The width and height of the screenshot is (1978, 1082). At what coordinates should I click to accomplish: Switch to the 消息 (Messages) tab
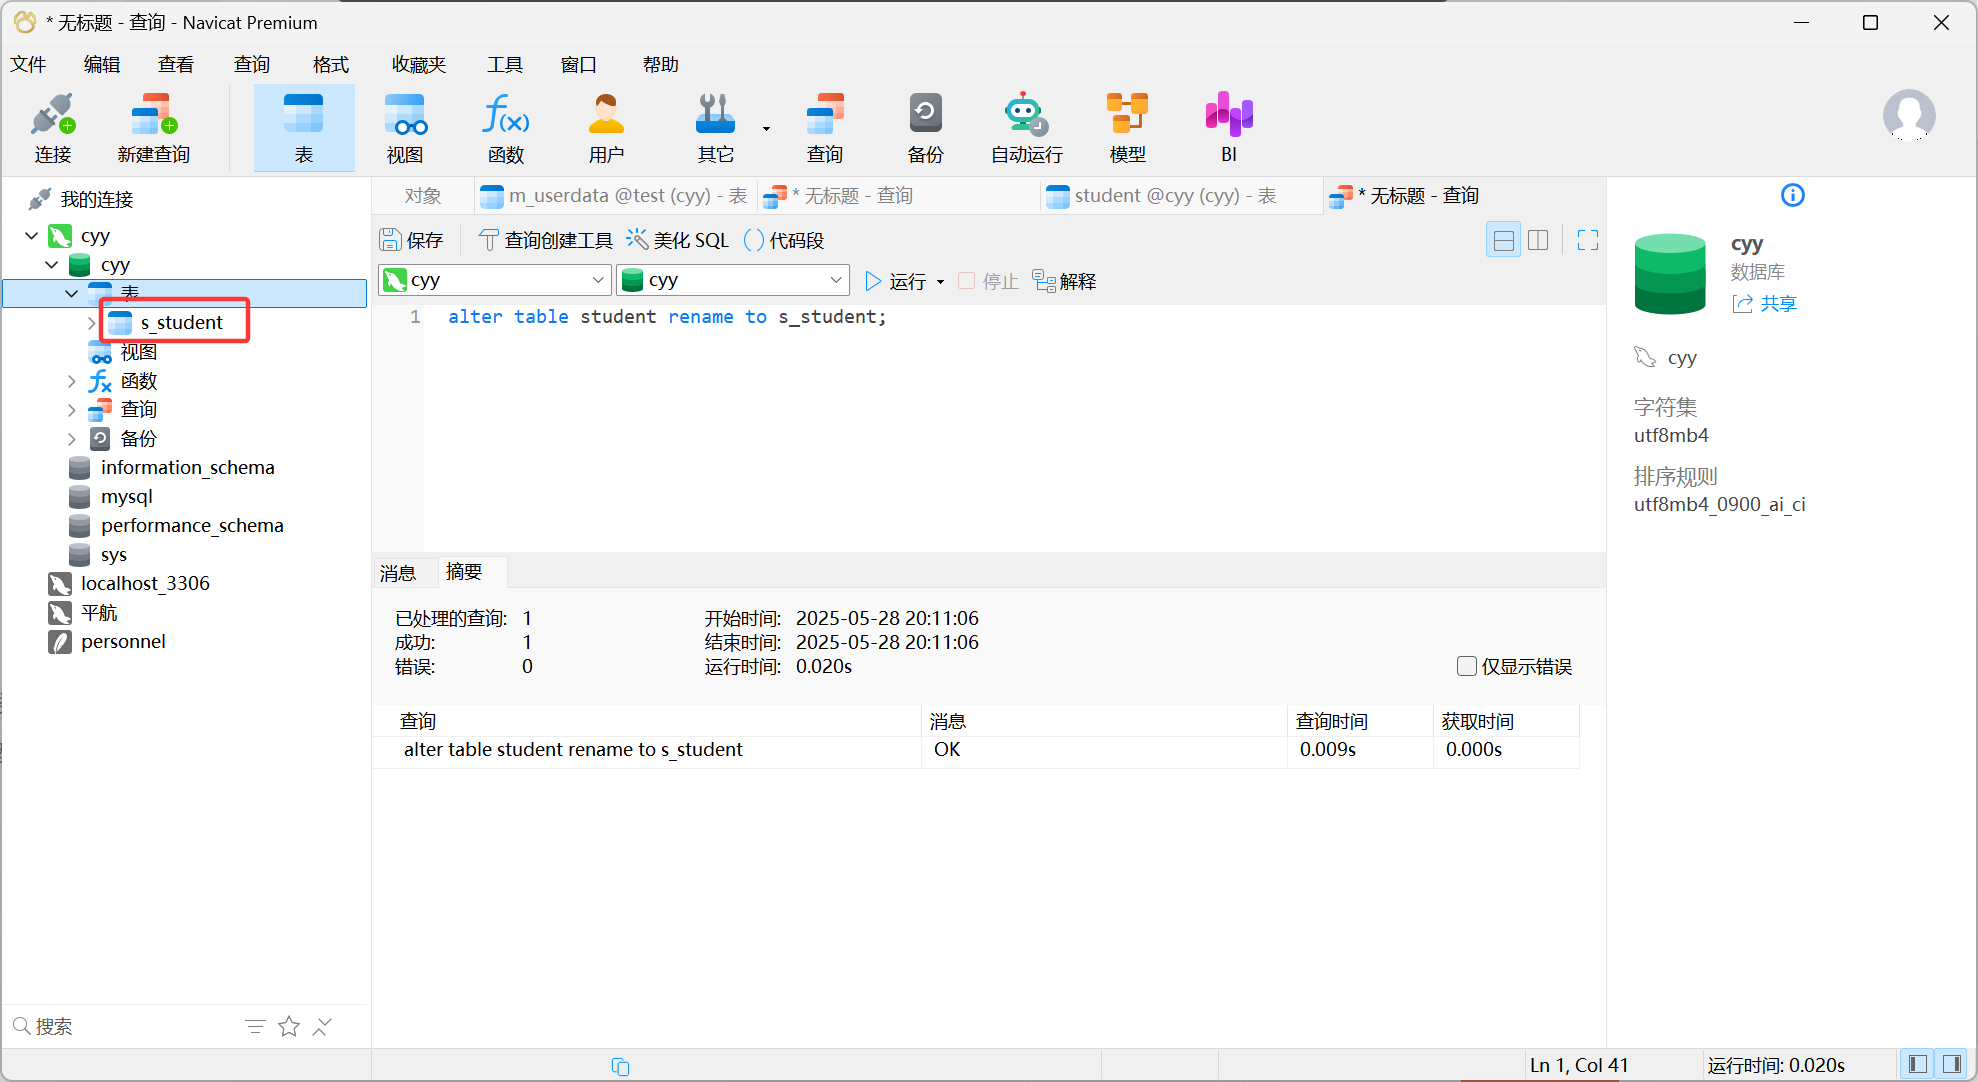click(x=398, y=573)
